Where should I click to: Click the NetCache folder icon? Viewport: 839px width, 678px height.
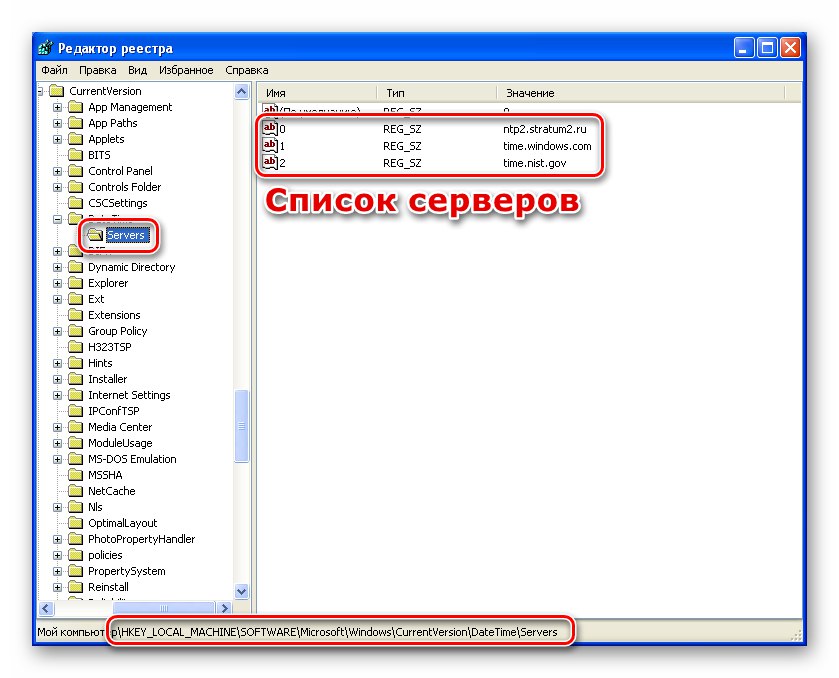click(75, 491)
